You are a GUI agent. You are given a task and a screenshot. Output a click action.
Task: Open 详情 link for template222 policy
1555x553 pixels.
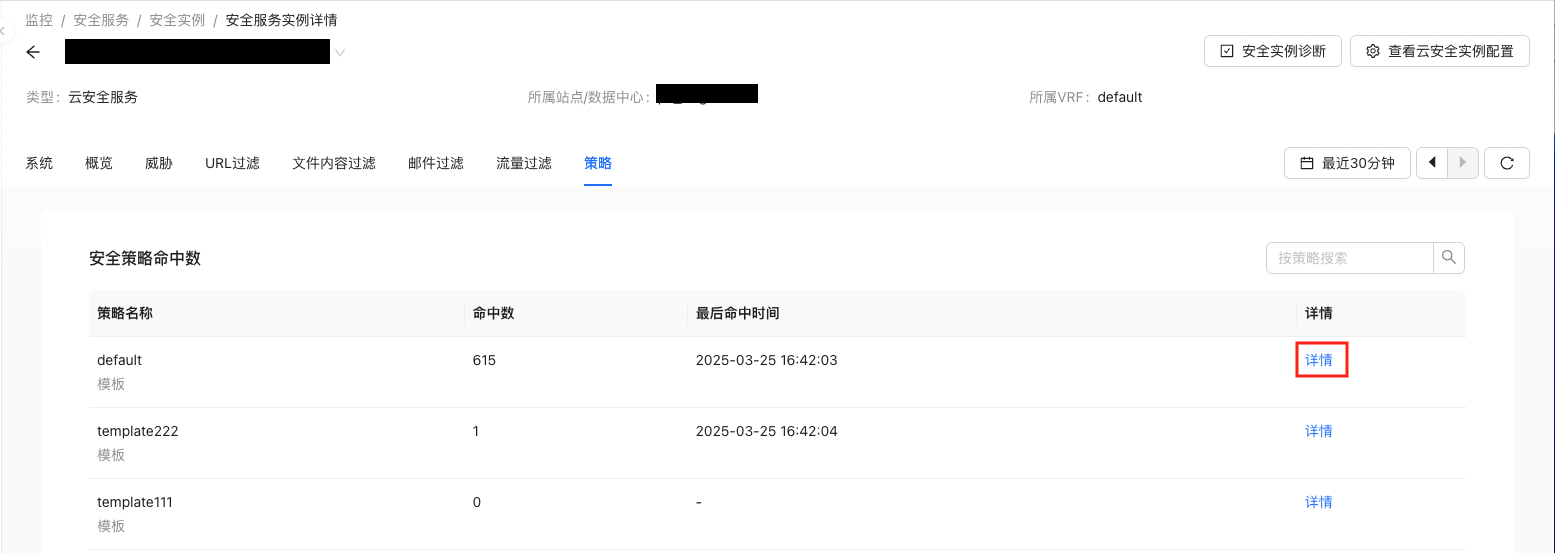pos(1319,431)
